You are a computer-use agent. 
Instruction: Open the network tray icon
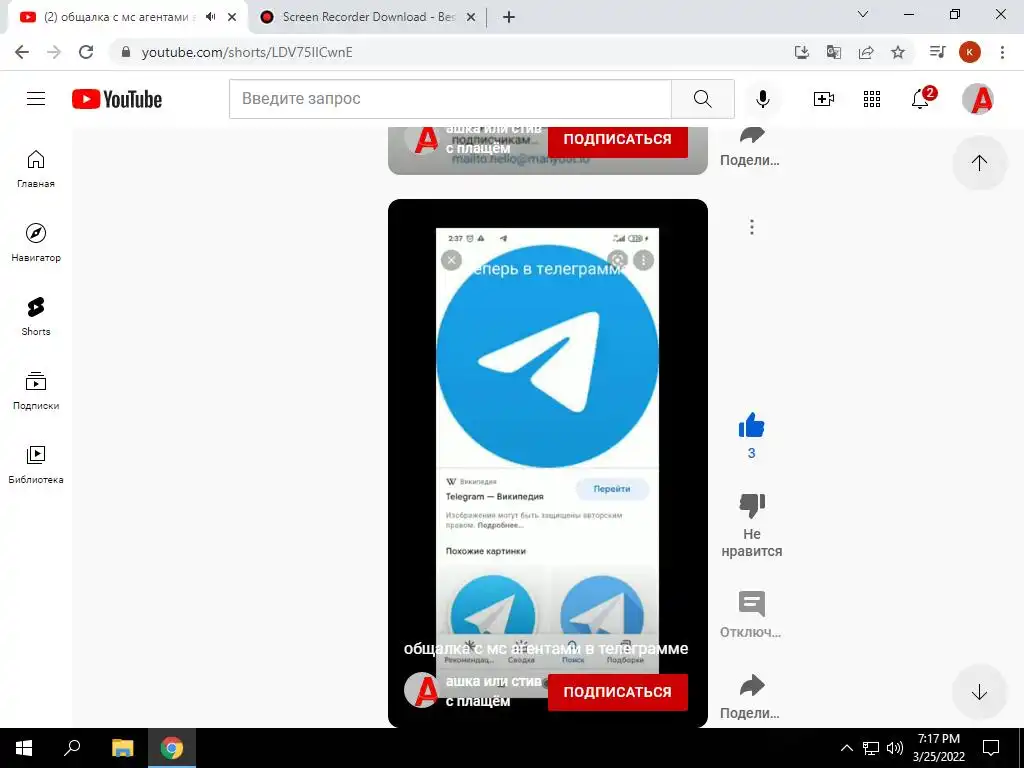pos(871,748)
